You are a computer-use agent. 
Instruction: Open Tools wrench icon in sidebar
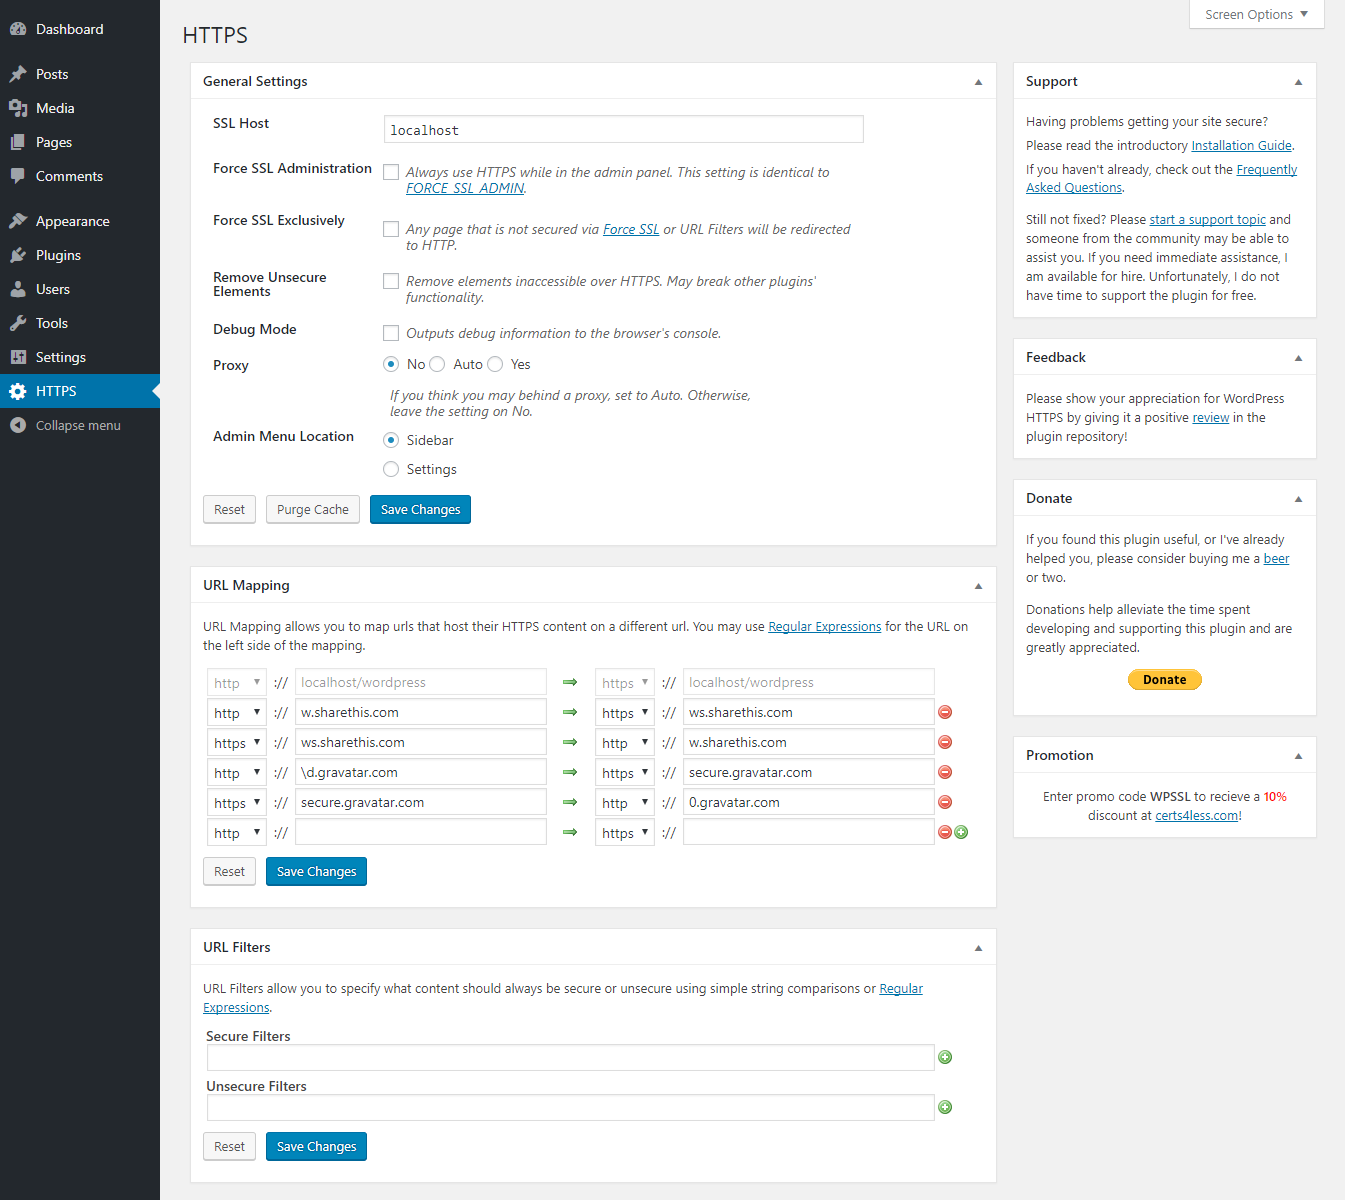pyautogui.click(x=17, y=323)
